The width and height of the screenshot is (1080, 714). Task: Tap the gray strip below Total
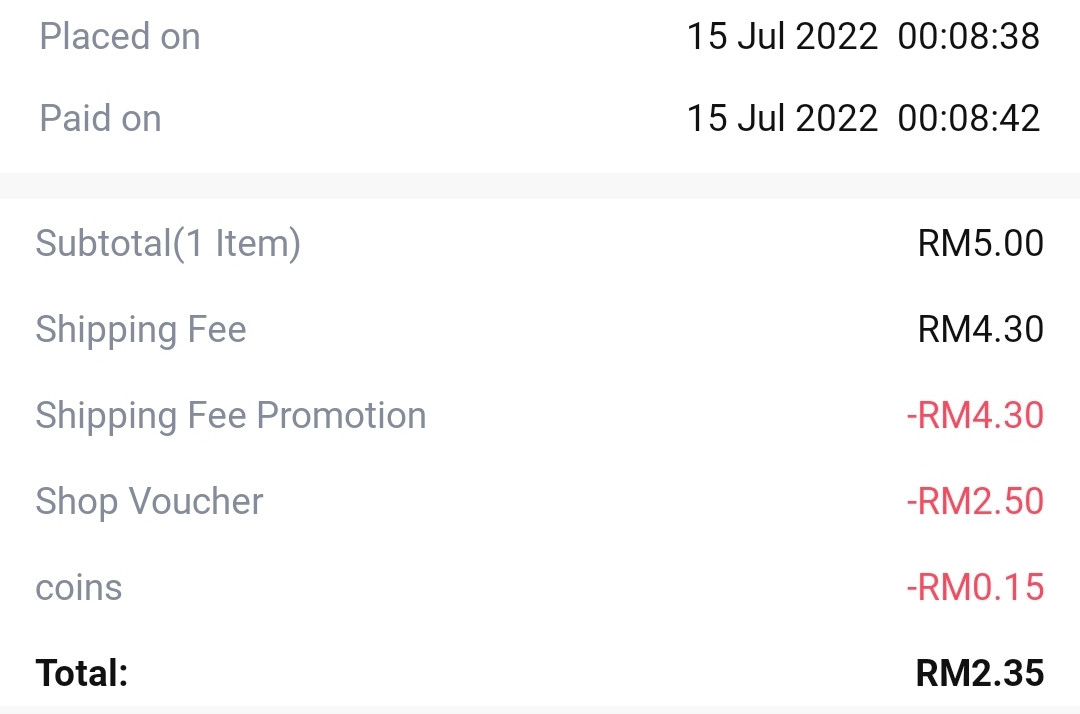[x=540, y=710]
